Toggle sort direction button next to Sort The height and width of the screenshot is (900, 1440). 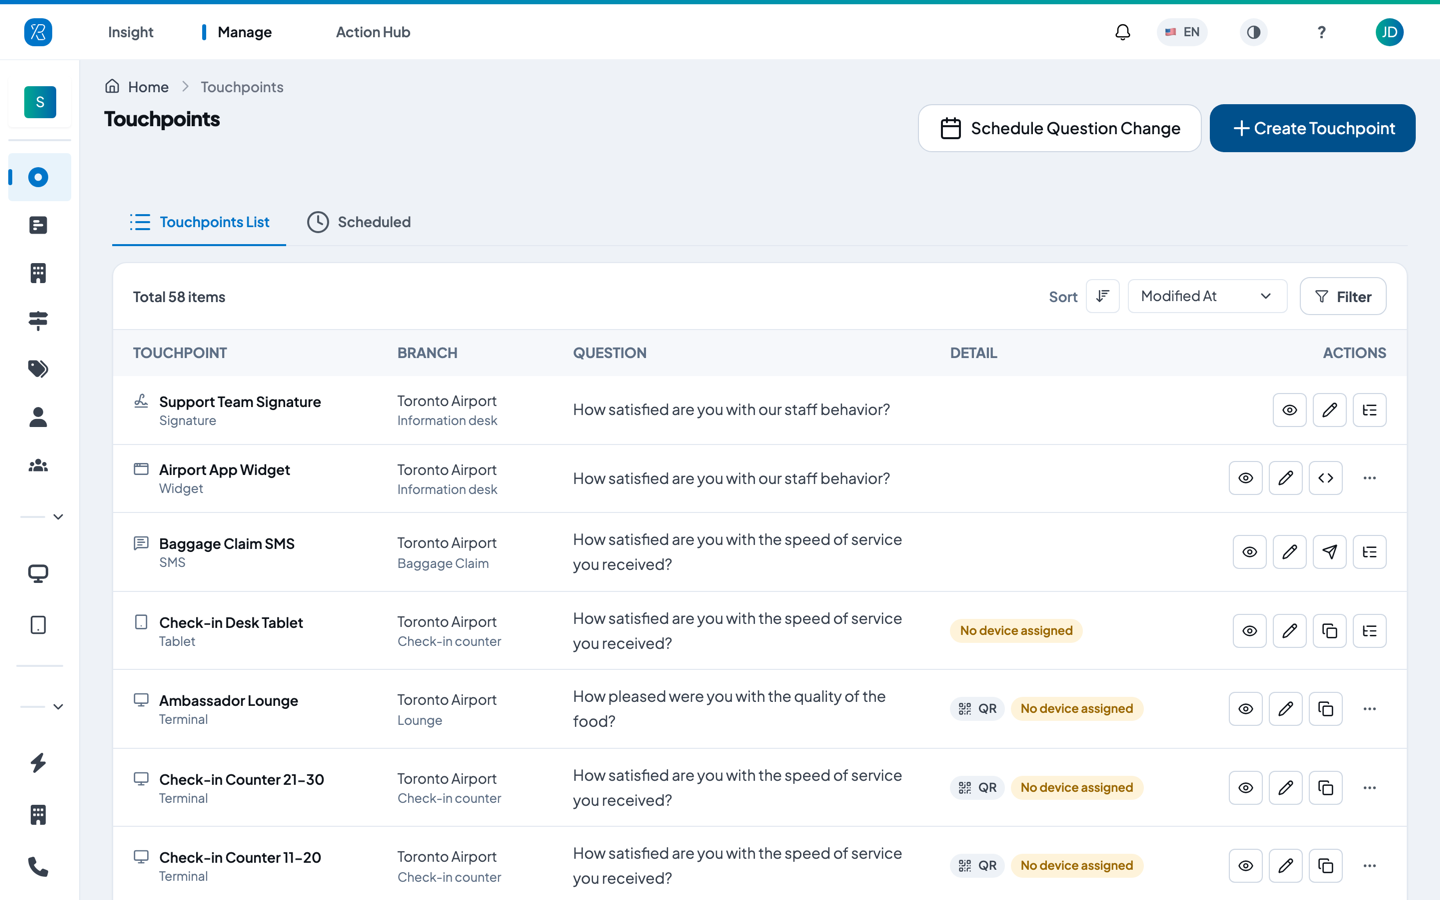coord(1102,296)
